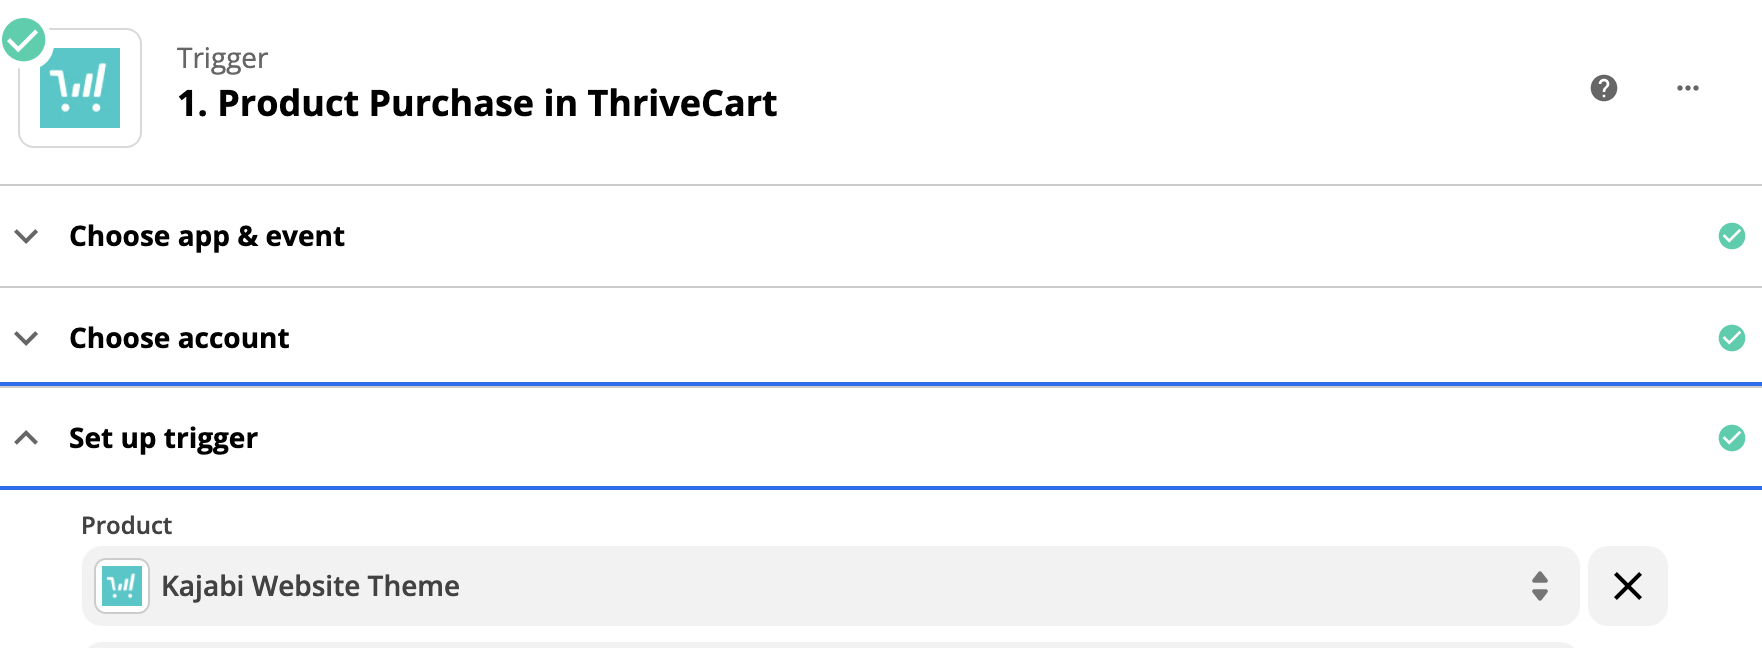Screen dimensions: 1762x648
Task: Expand the Choose app & event chevron
Action: (27, 236)
